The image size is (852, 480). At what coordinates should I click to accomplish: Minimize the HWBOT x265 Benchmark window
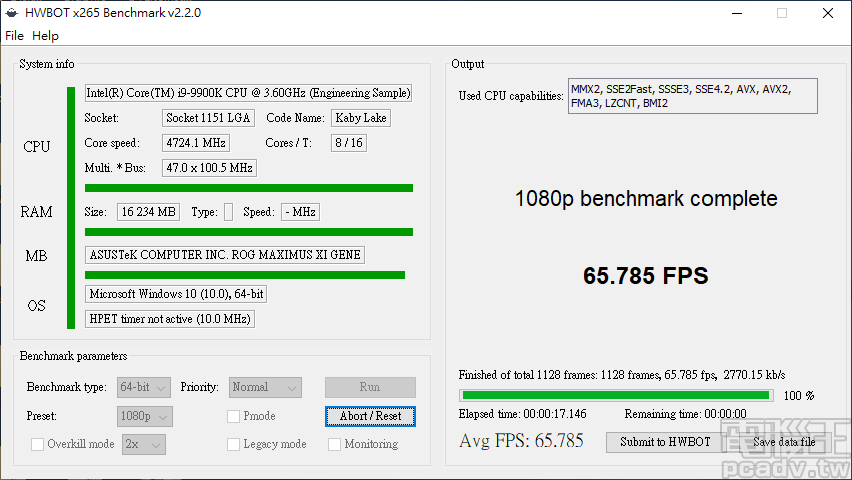[x=737, y=13]
